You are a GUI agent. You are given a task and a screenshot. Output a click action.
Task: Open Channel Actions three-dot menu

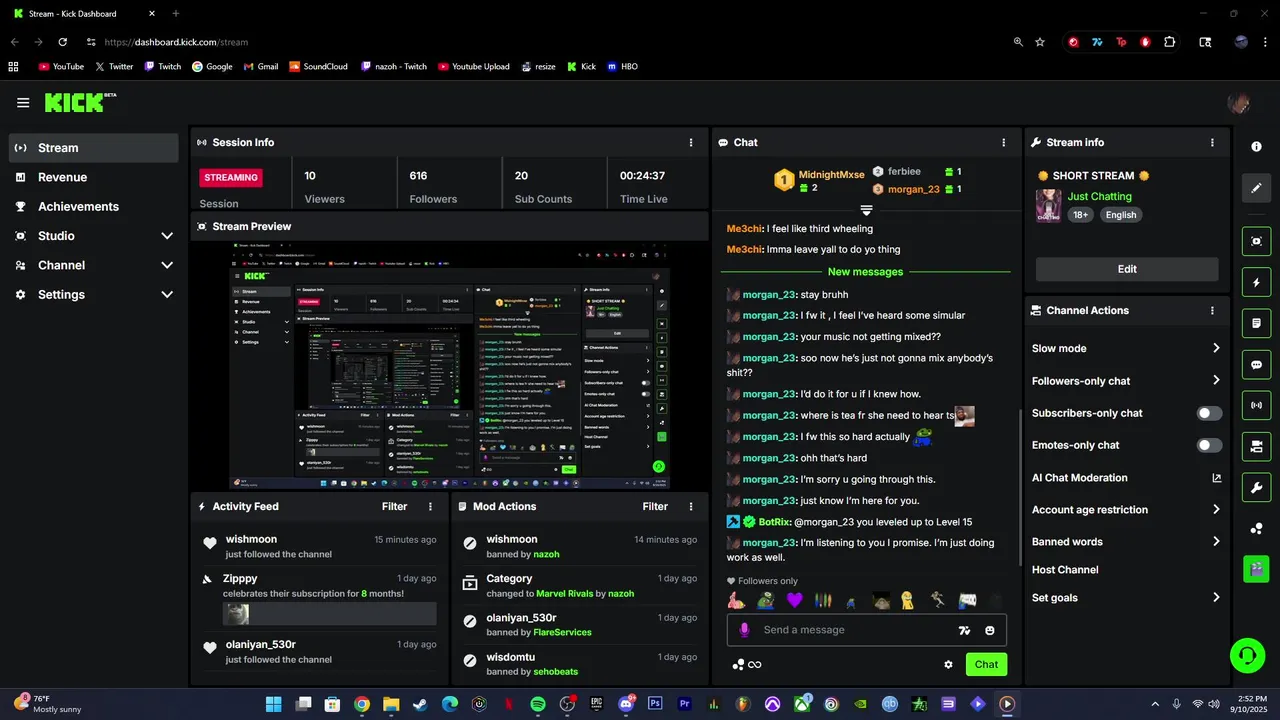1212,310
